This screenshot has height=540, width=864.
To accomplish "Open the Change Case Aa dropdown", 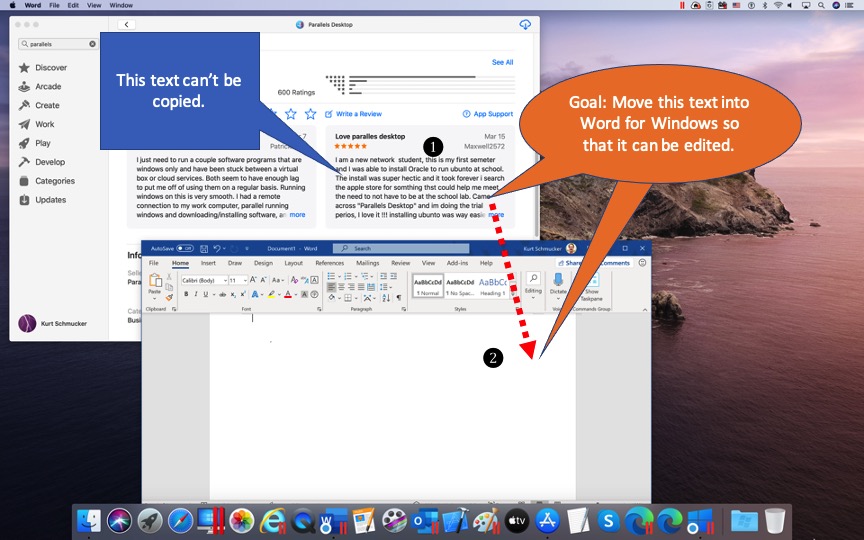I will pos(278,280).
